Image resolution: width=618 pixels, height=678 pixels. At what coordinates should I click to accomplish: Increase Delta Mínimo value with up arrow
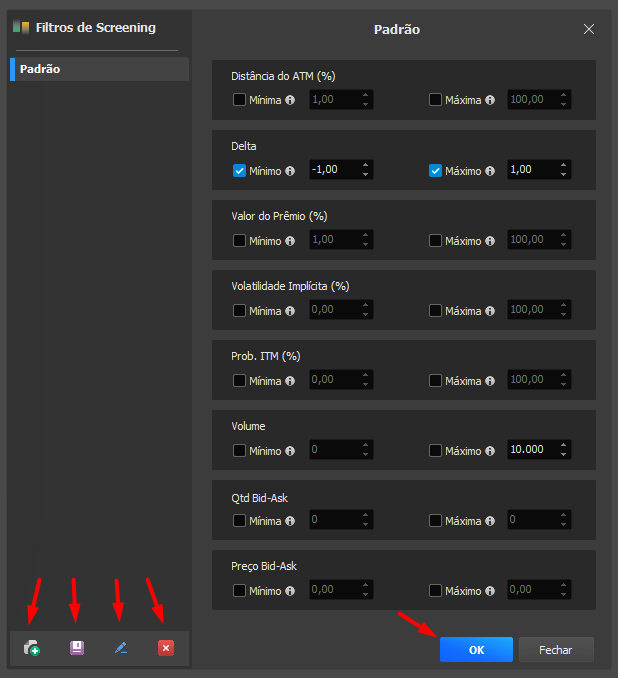pyautogui.click(x=365, y=165)
